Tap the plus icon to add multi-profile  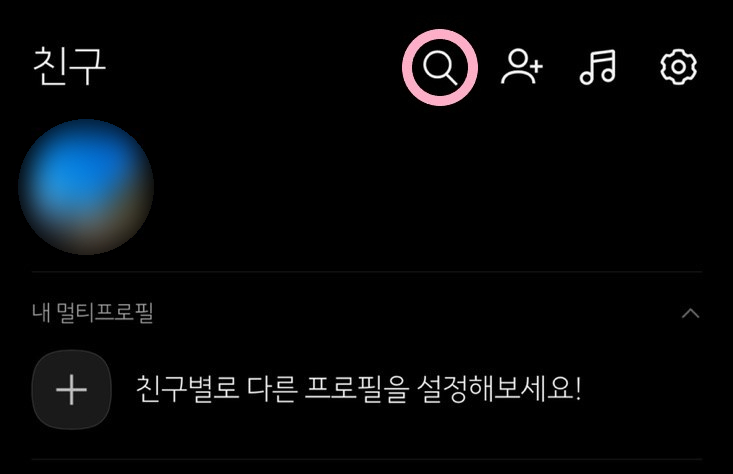pyautogui.click(x=72, y=389)
